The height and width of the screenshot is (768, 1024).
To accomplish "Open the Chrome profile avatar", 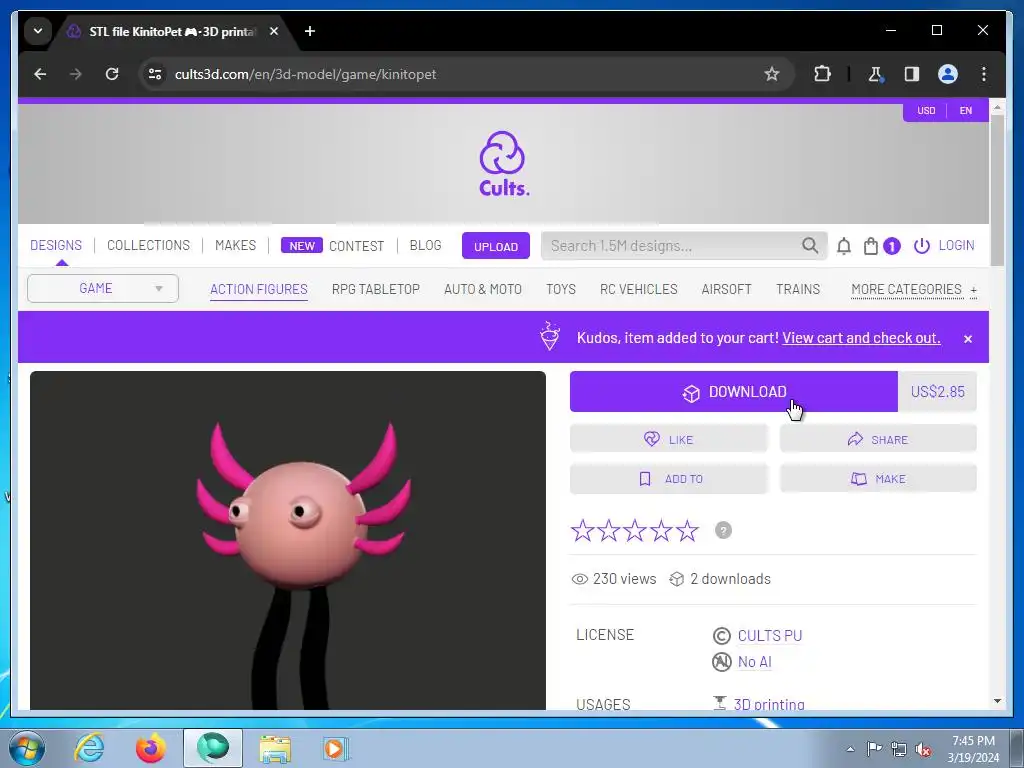I will coord(948,74).
